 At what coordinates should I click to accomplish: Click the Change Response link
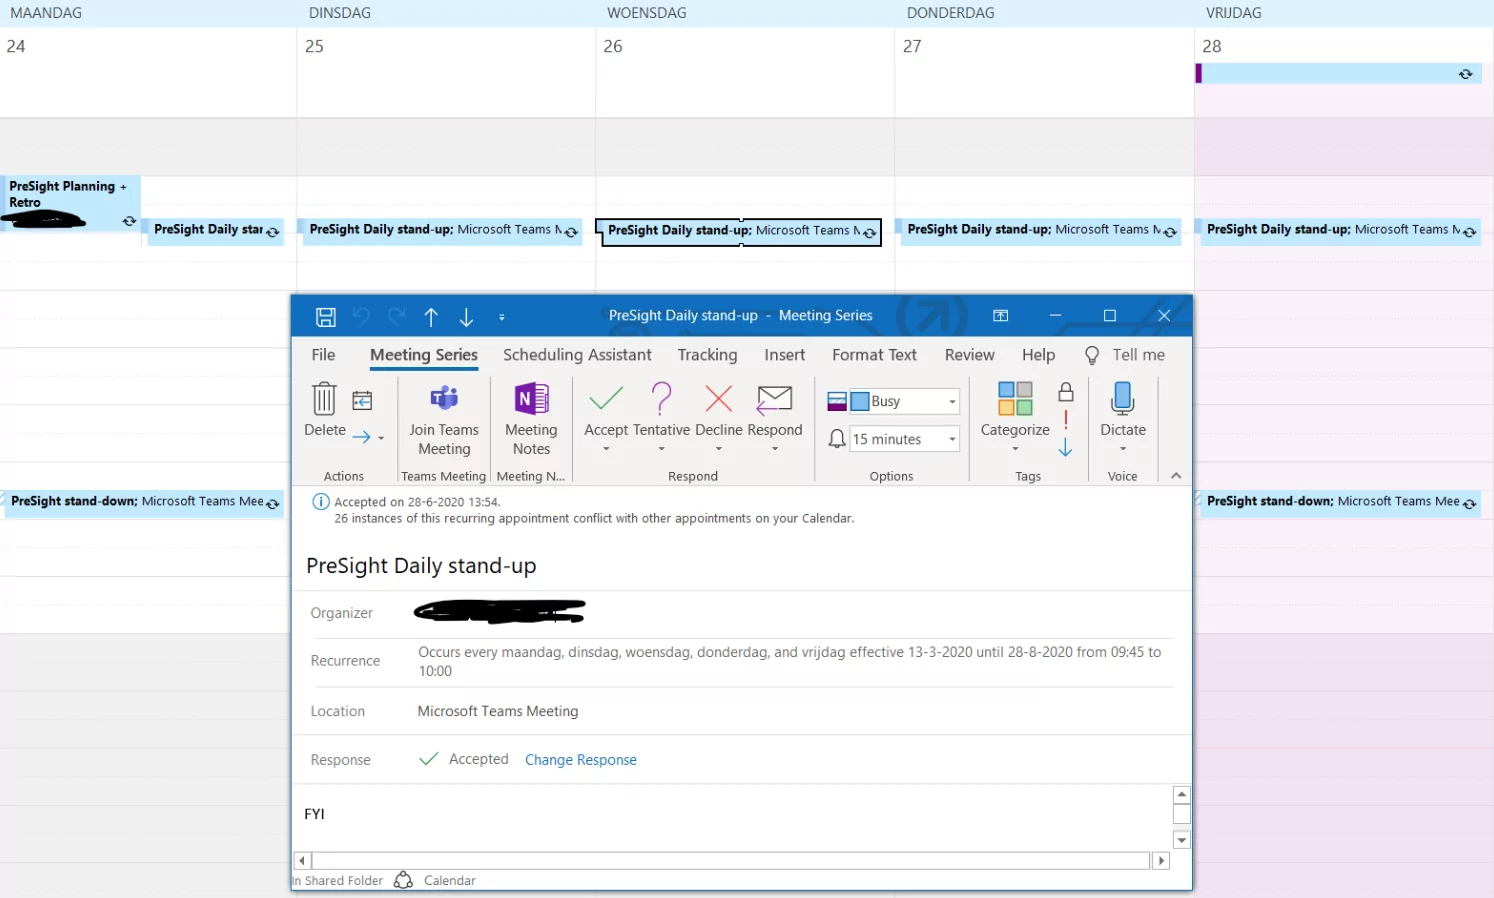tap(581, 760)
